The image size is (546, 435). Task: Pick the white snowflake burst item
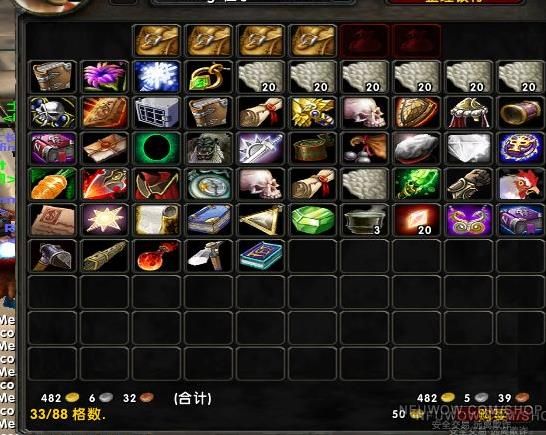pos(157,77)
